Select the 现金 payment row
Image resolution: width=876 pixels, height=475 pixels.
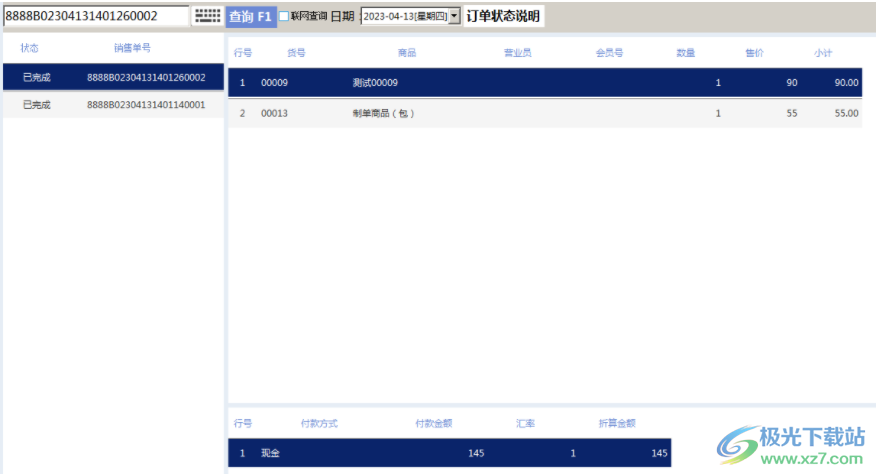click(x=449, y=453)
